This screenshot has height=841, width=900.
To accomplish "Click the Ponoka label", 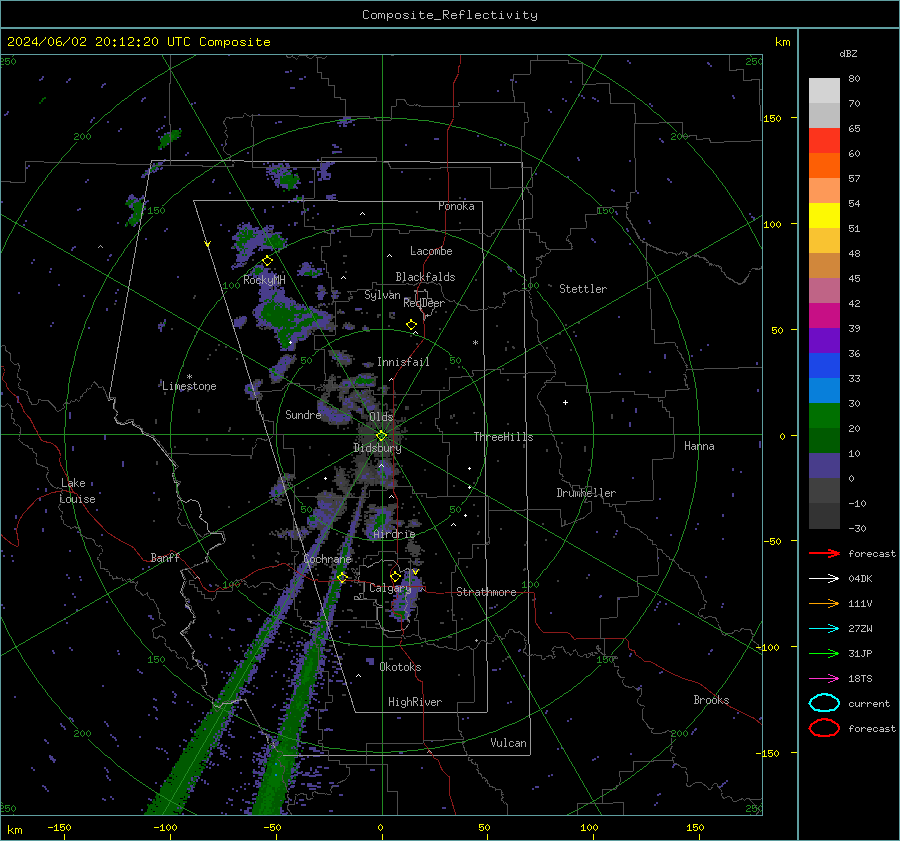I will click(x=456, y=206).
